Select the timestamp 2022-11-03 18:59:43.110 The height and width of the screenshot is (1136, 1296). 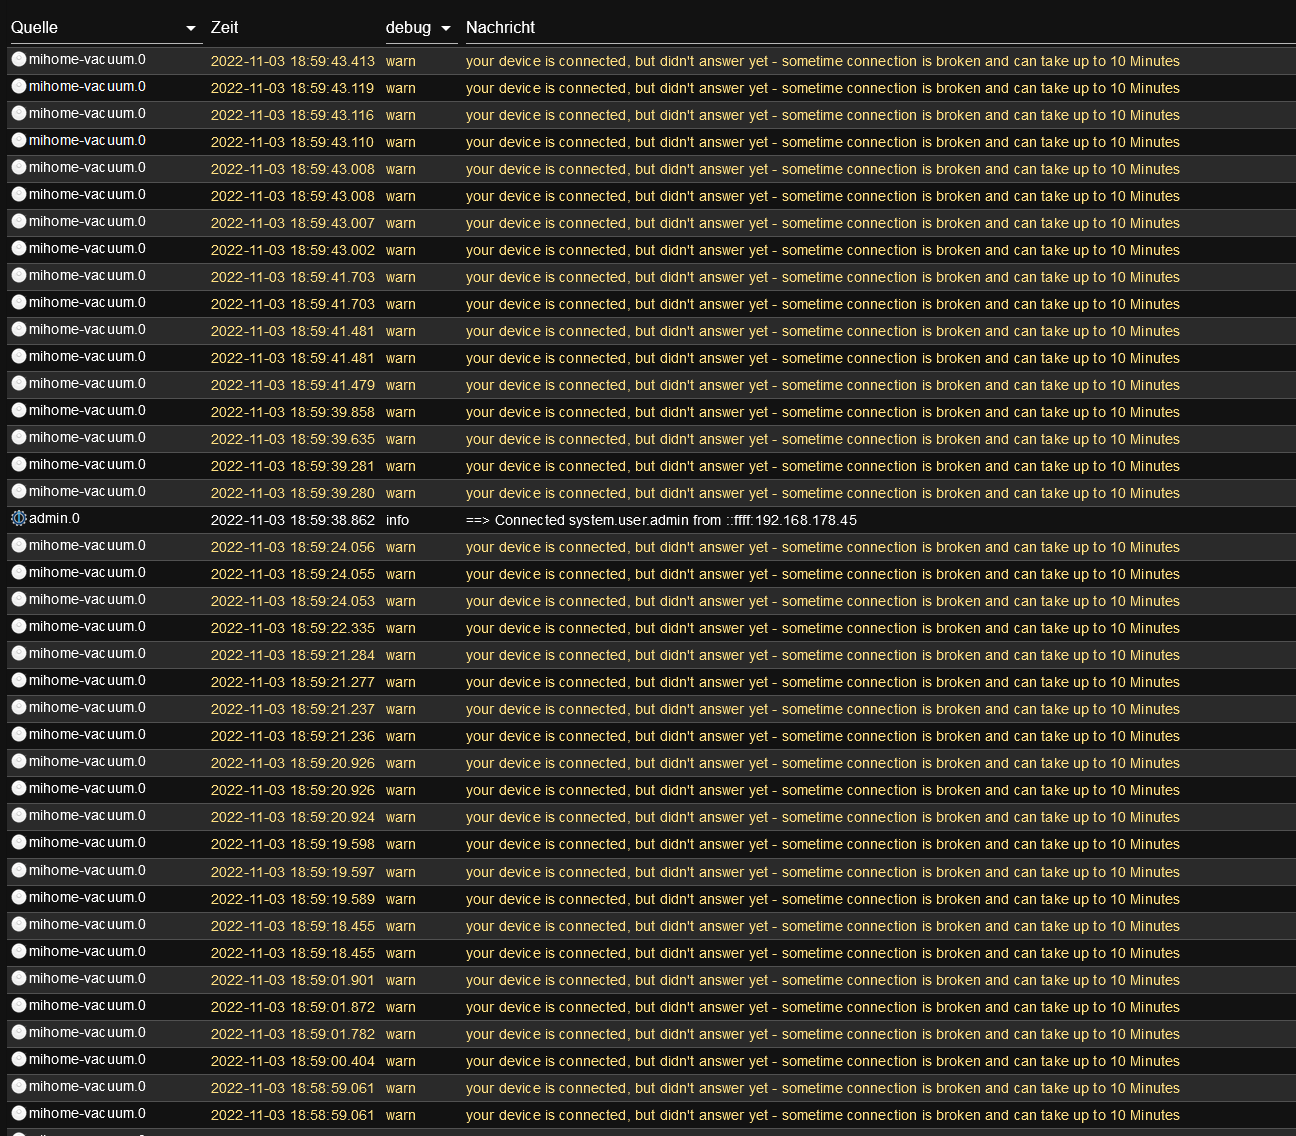tap(293, 142)
